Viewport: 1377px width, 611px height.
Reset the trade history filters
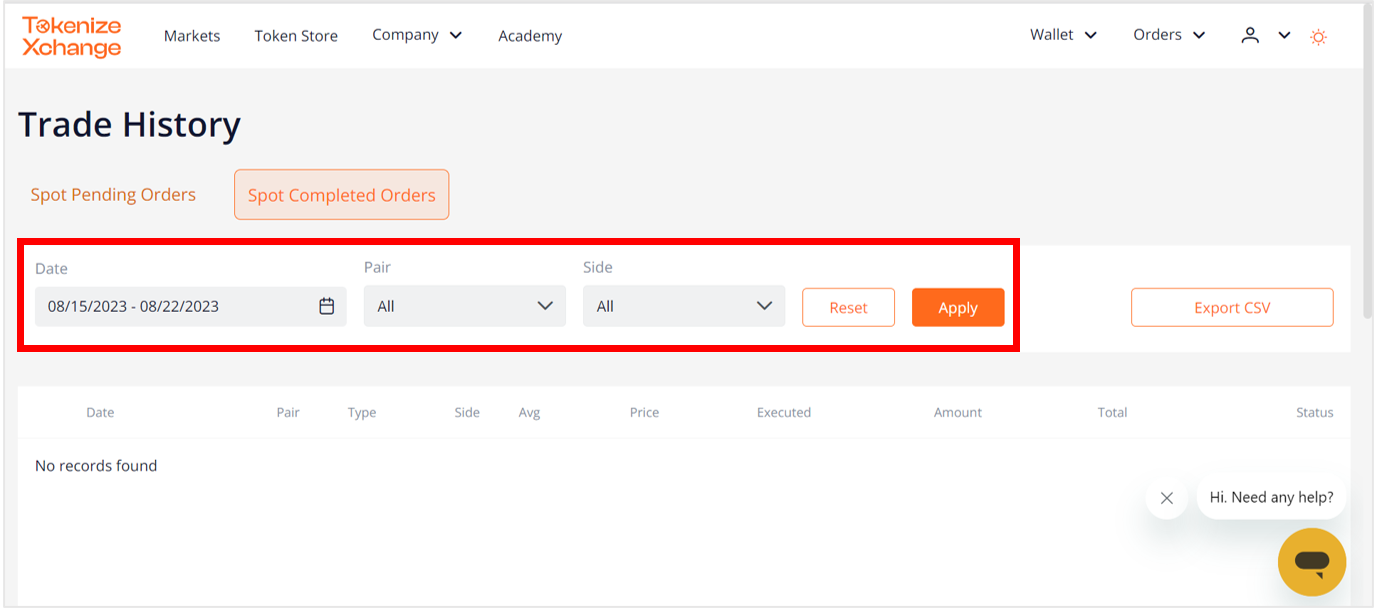click(848, 308)
